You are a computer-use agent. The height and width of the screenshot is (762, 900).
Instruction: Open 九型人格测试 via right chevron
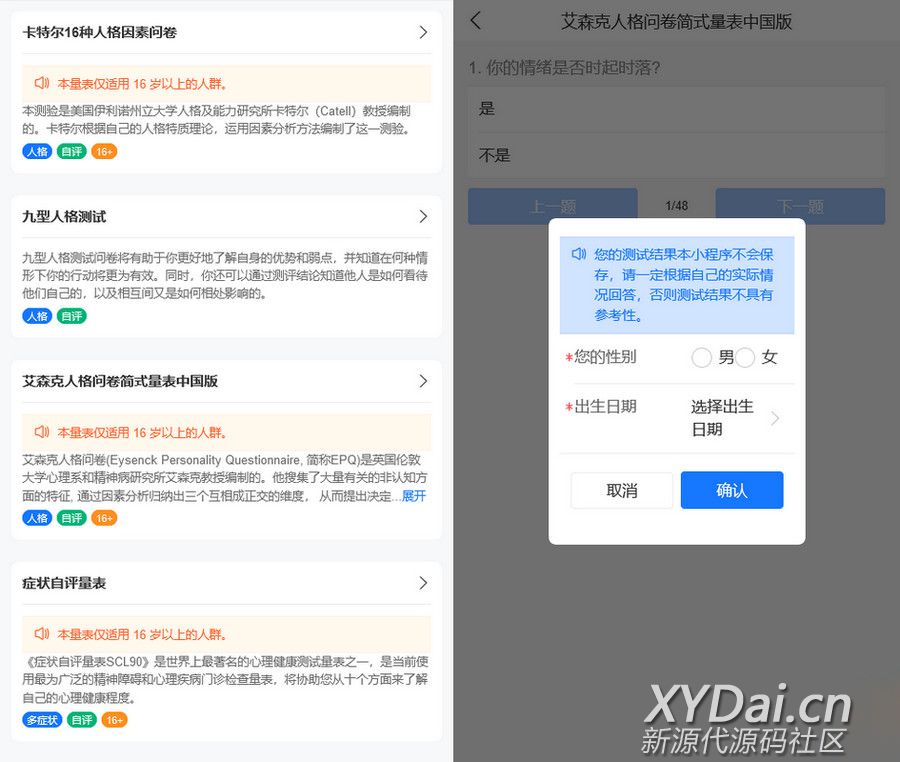423,216
